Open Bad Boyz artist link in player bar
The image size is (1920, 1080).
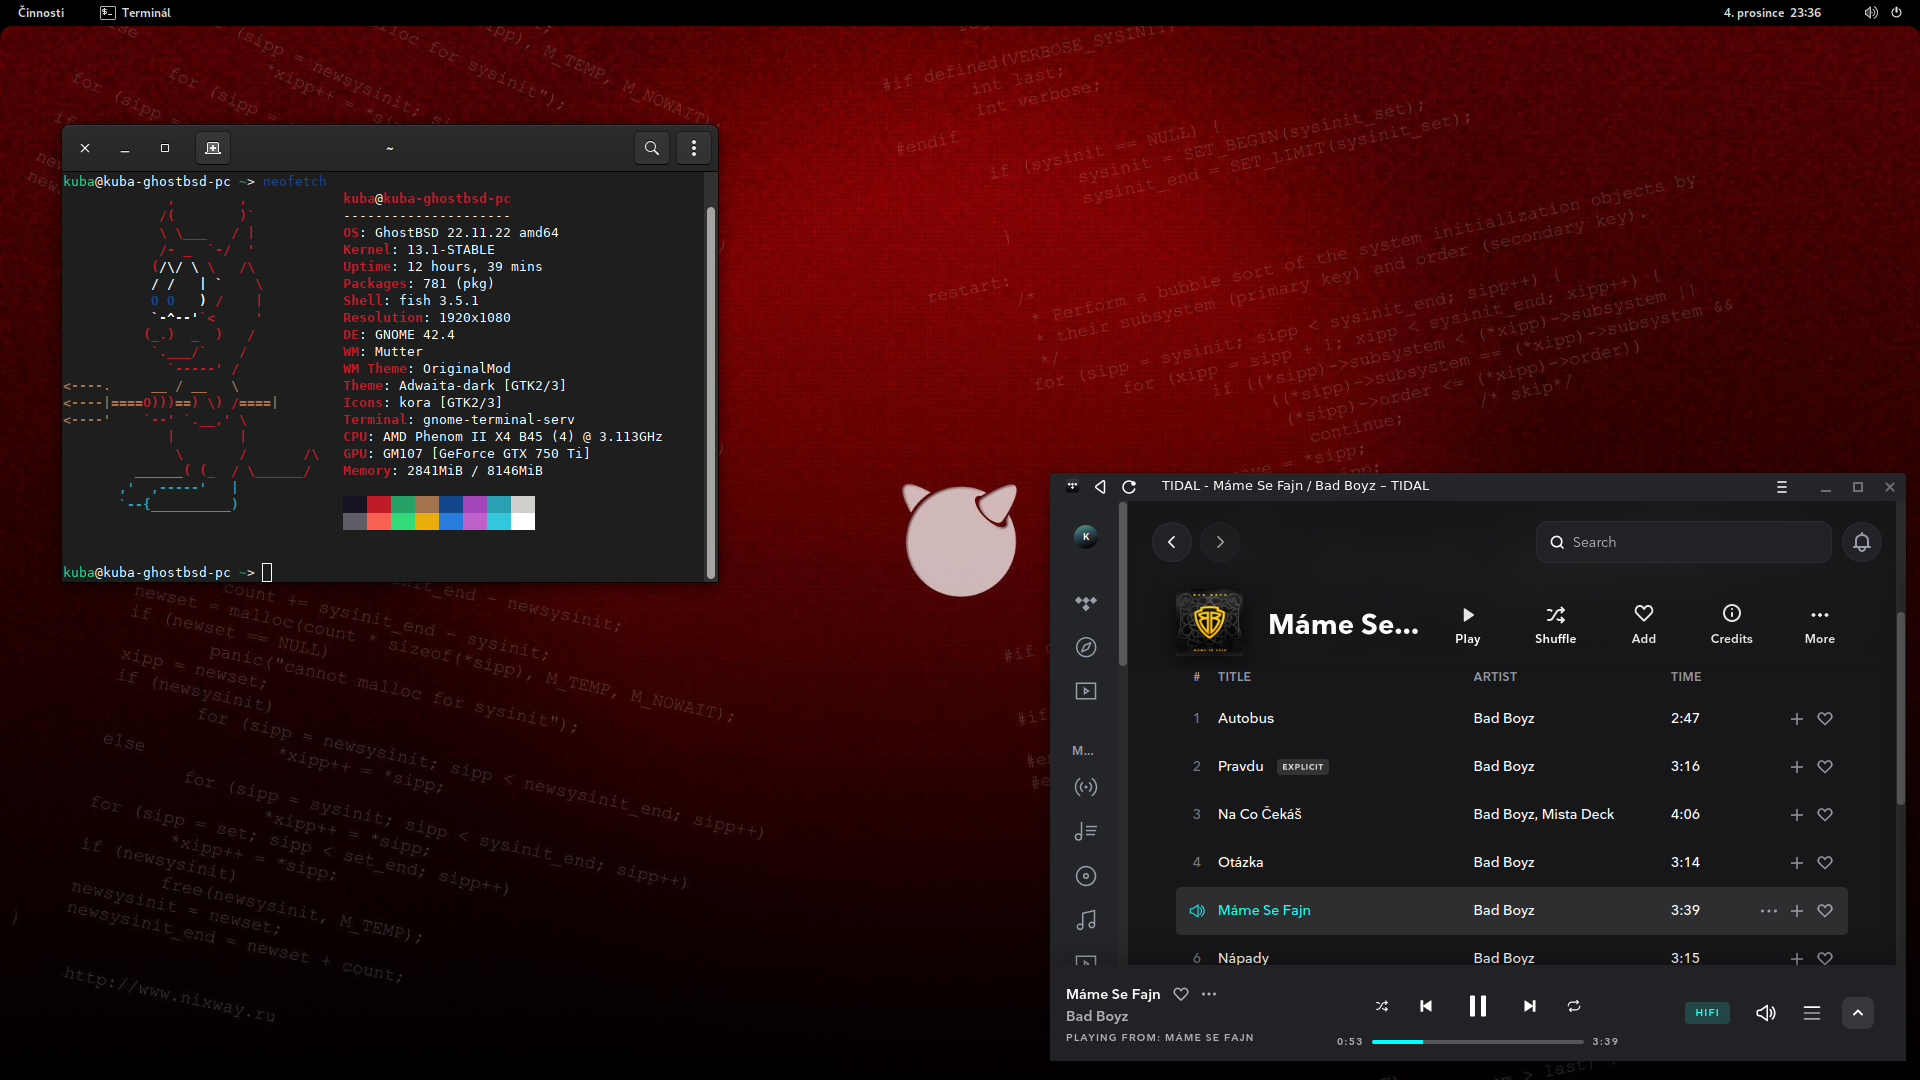pos(1097,1016)
